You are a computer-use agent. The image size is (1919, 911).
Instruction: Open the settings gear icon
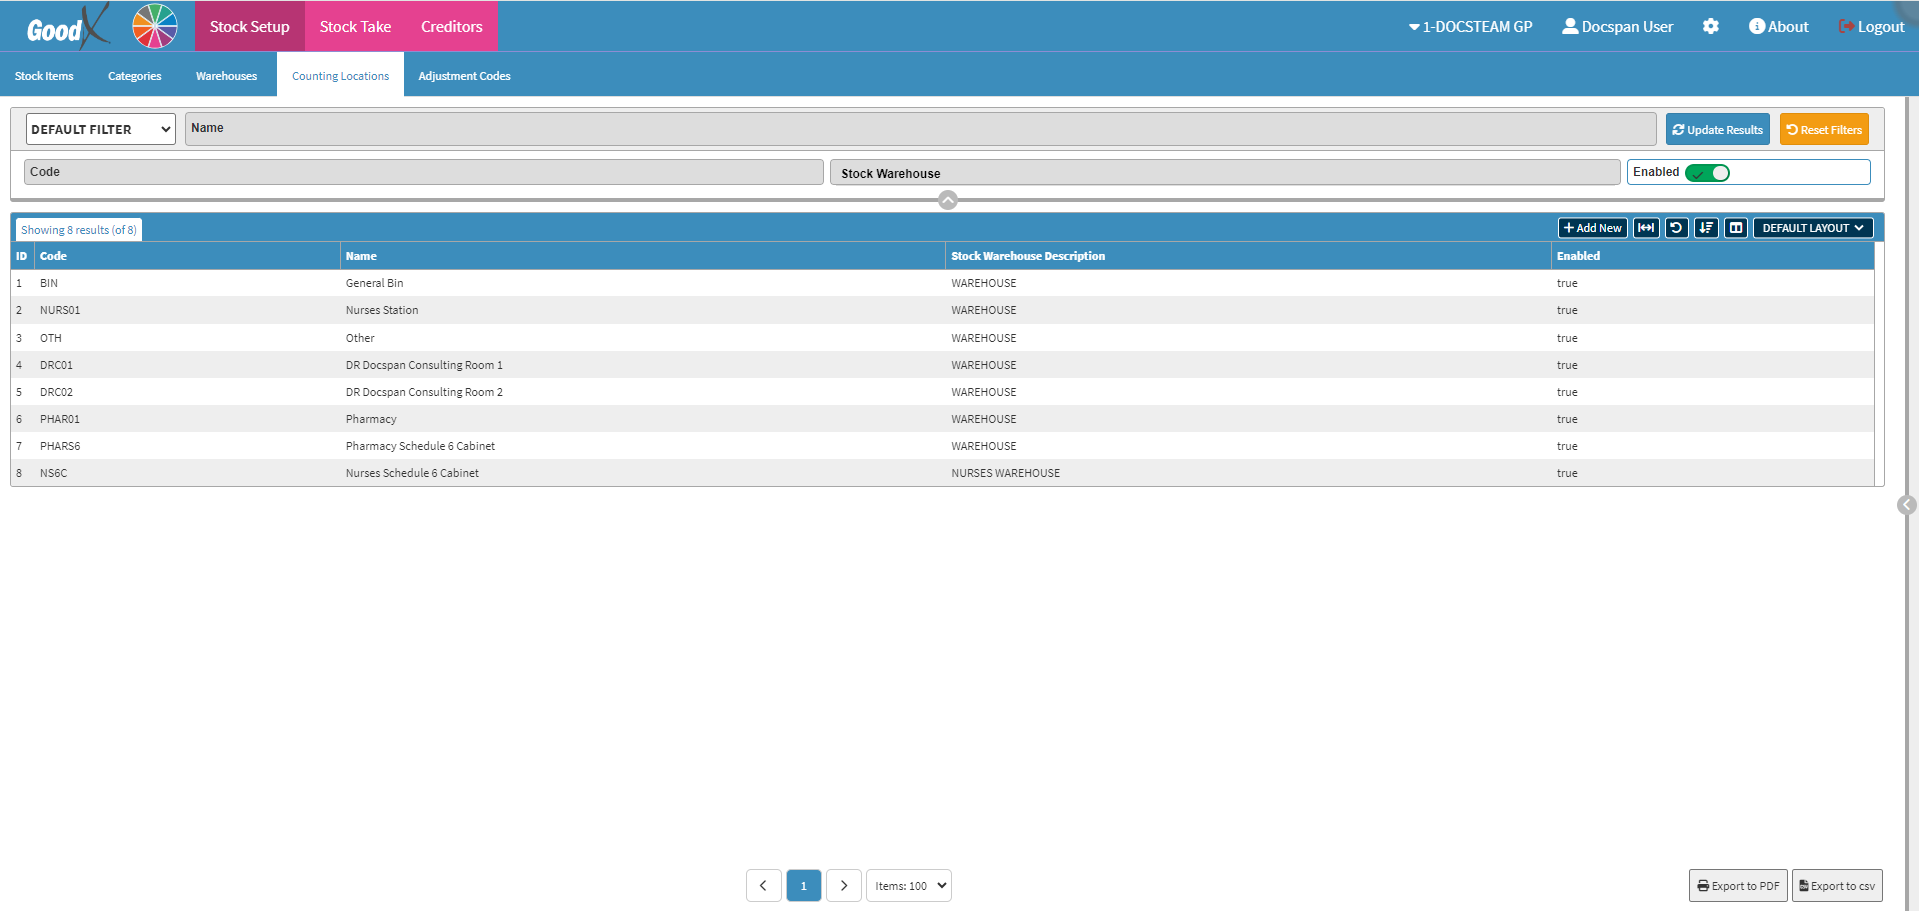[1710, 27]
